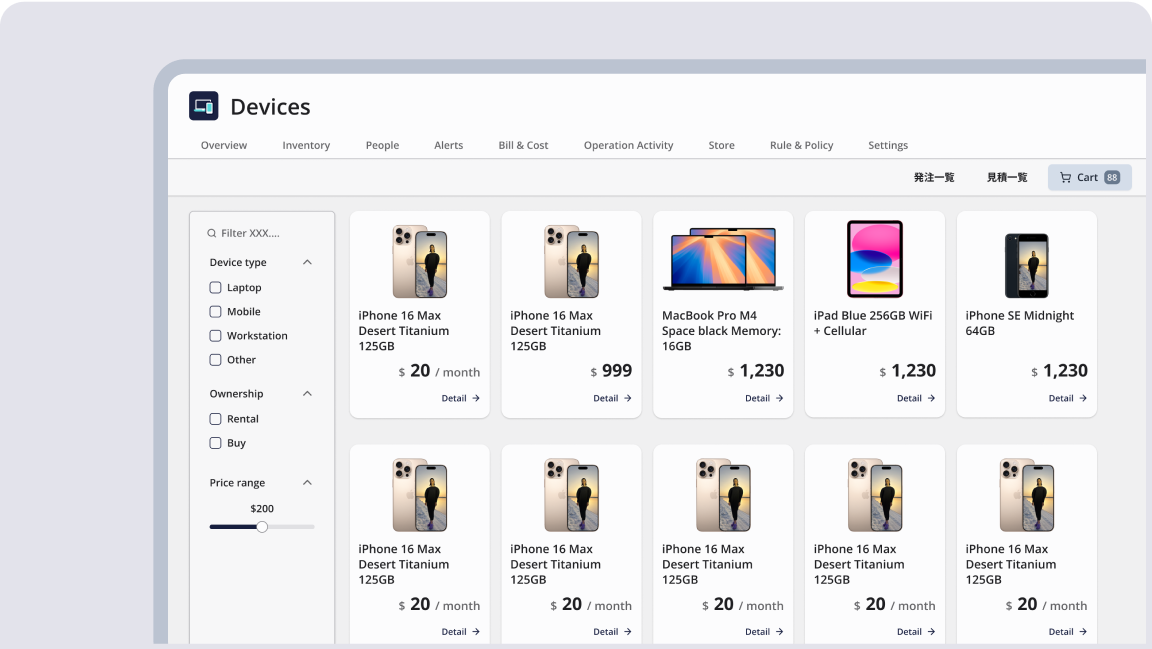Viewport: 1152px width, 649px height.
Task: Click the Detail arrow on first iPhone 16 Max
Action: pyautogui.click(x=461, y=398)
